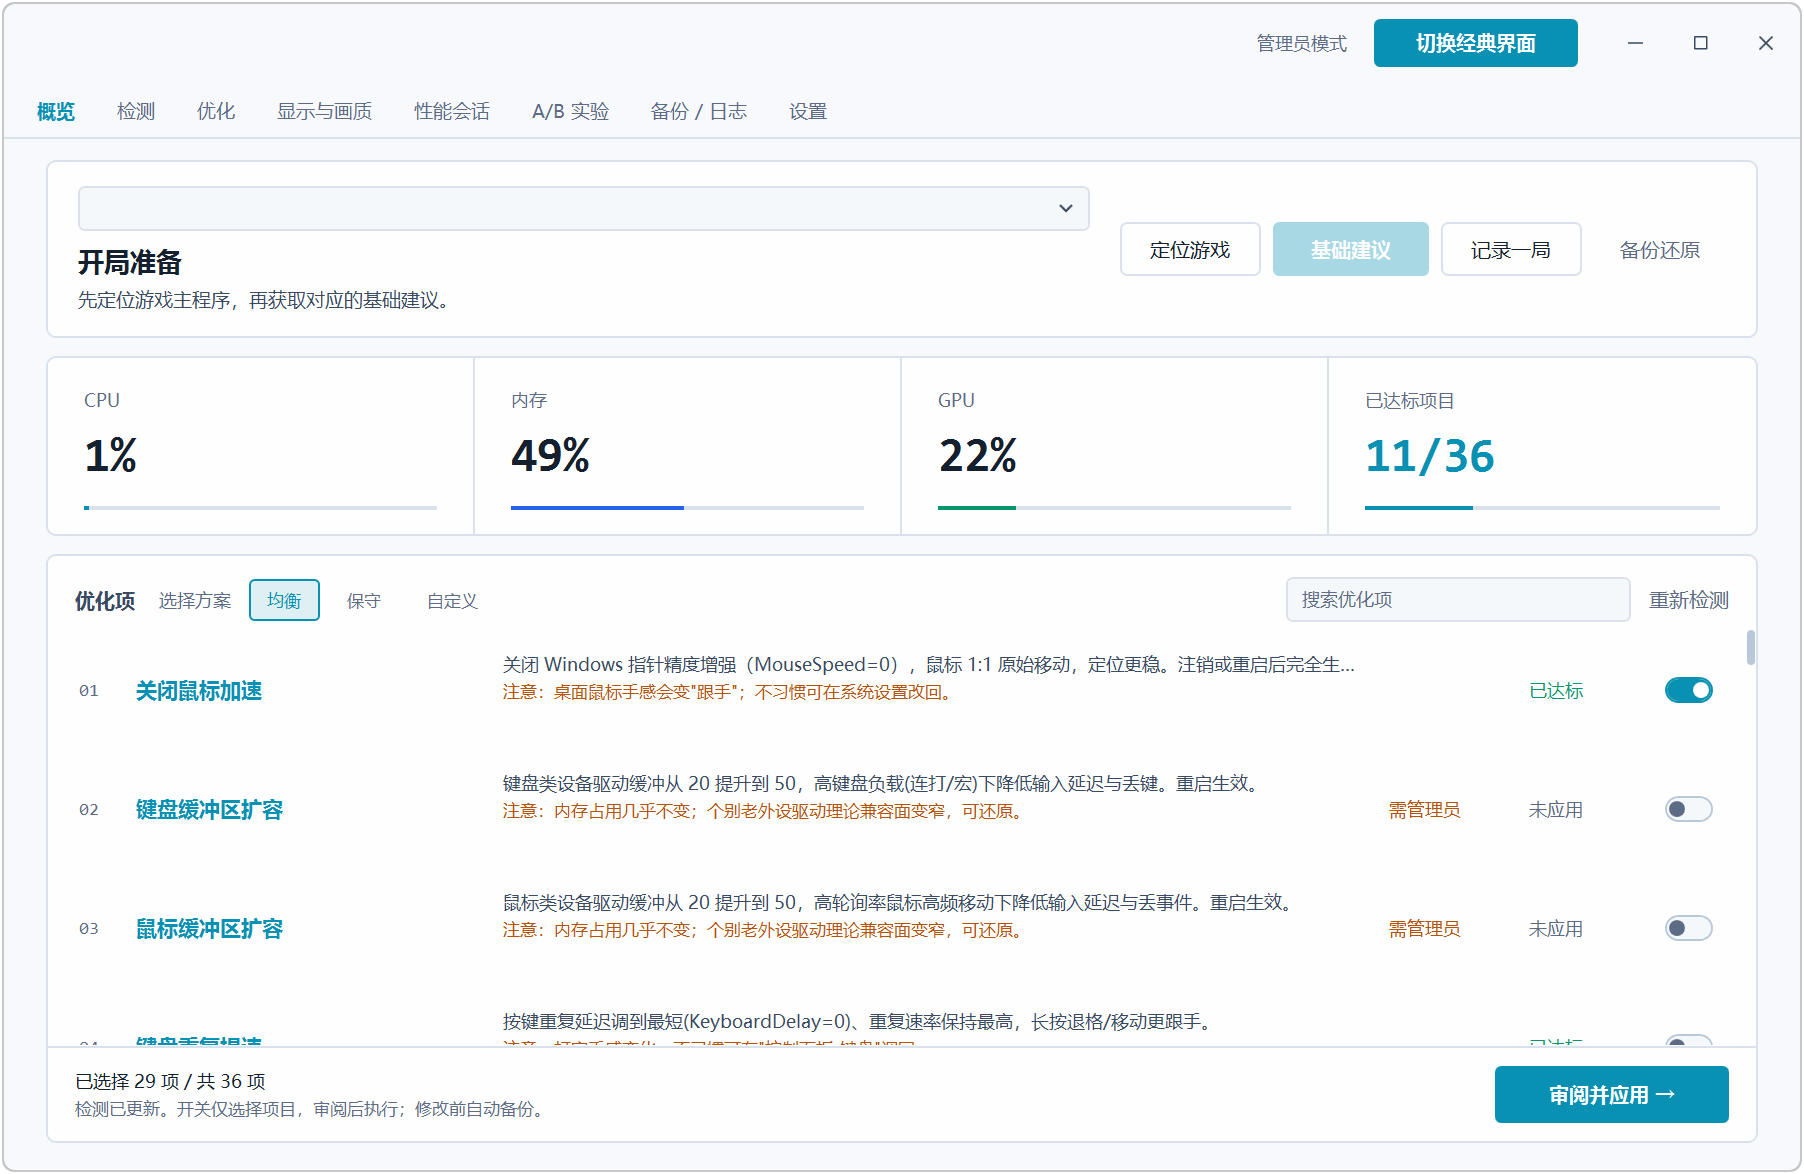The width and height of the screenshot is (1804, 1174).
Task: Open the 优化 tab
Action: pyautogui.click(x=216, y=111)
